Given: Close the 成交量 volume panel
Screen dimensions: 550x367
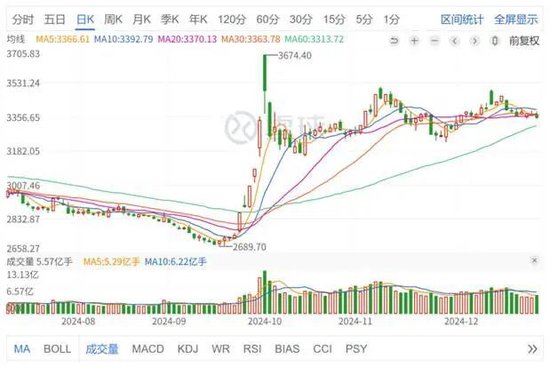Looking at the screenshot, I should point(534,260).
